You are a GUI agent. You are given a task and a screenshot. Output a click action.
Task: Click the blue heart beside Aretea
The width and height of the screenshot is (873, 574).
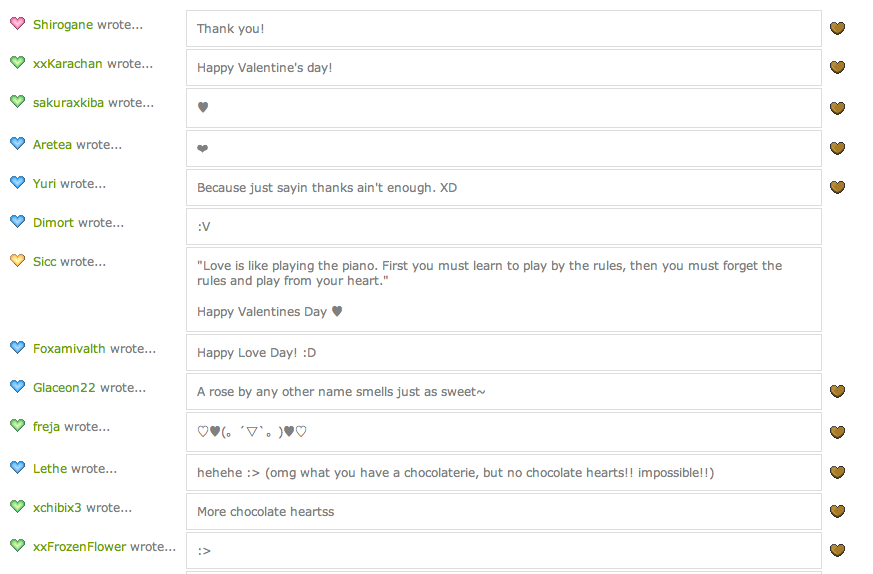click(17, 144)
